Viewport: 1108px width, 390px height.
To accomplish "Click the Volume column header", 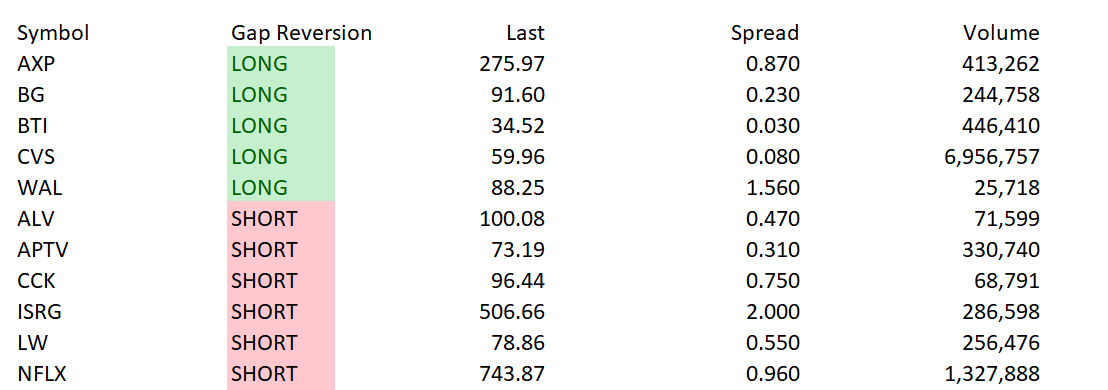I will click(1001, 32).
